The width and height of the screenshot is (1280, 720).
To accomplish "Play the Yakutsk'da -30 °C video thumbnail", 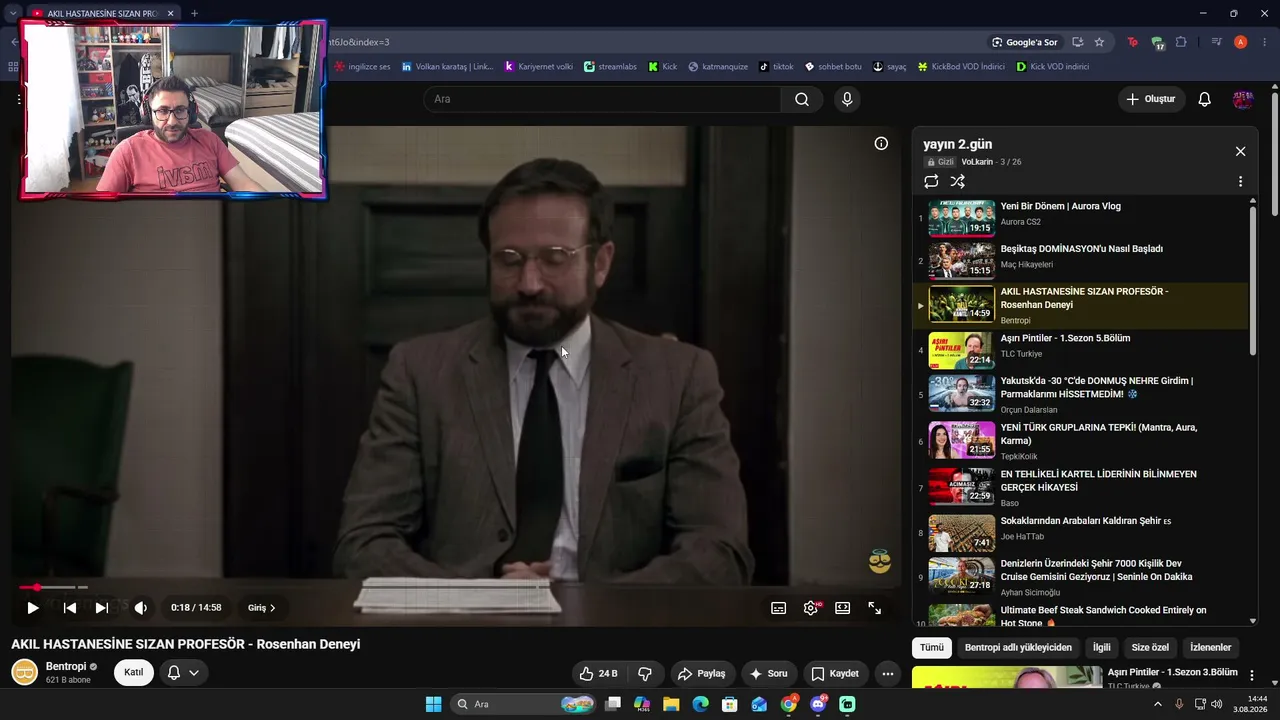I will pyautogui.click(x=961, y=393).
